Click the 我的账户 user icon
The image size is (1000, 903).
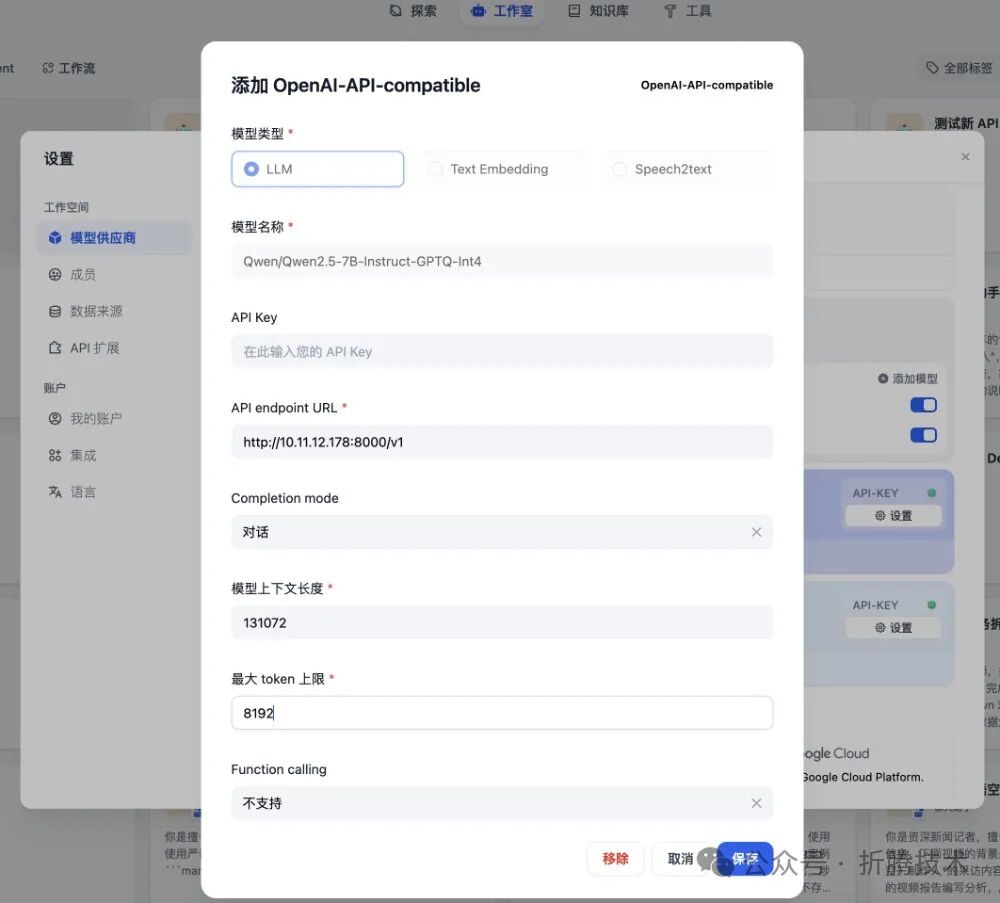click(x=55, y=418)
